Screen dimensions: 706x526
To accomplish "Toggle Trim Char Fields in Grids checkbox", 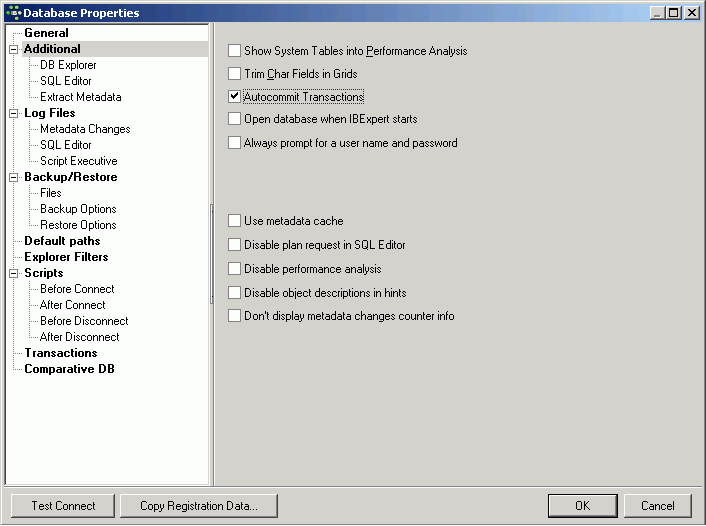I will click(x=234, y=74).
